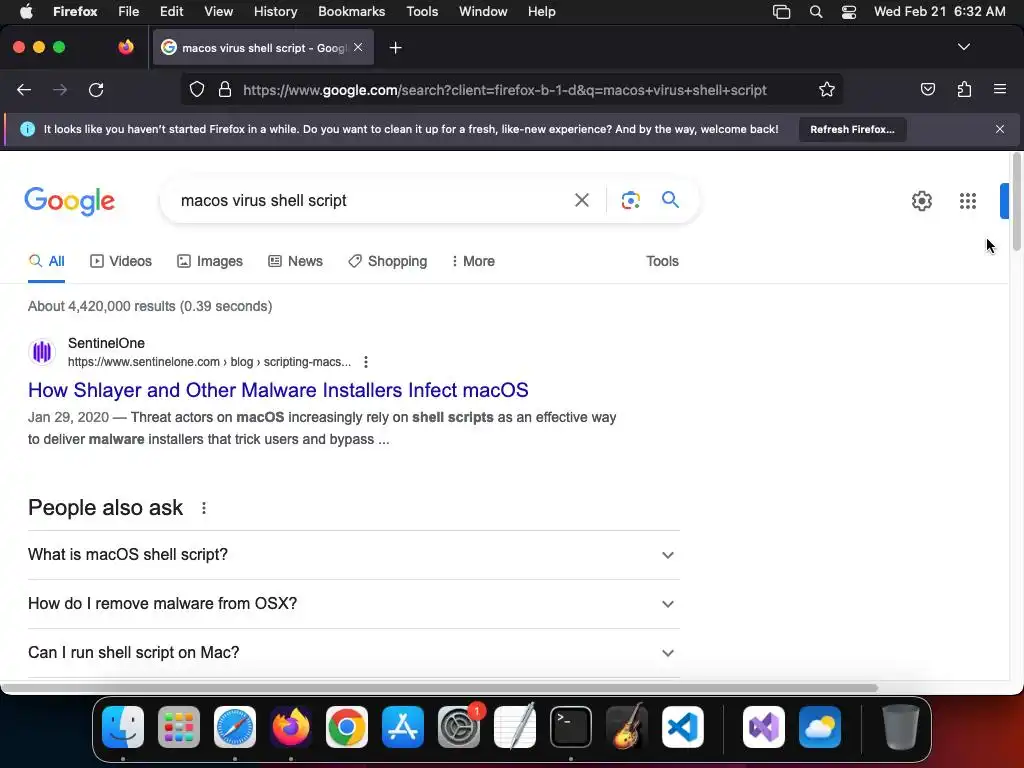This screenshot has width=1024, height=768.
Task: Open the History menu
Action: [275, 12]
